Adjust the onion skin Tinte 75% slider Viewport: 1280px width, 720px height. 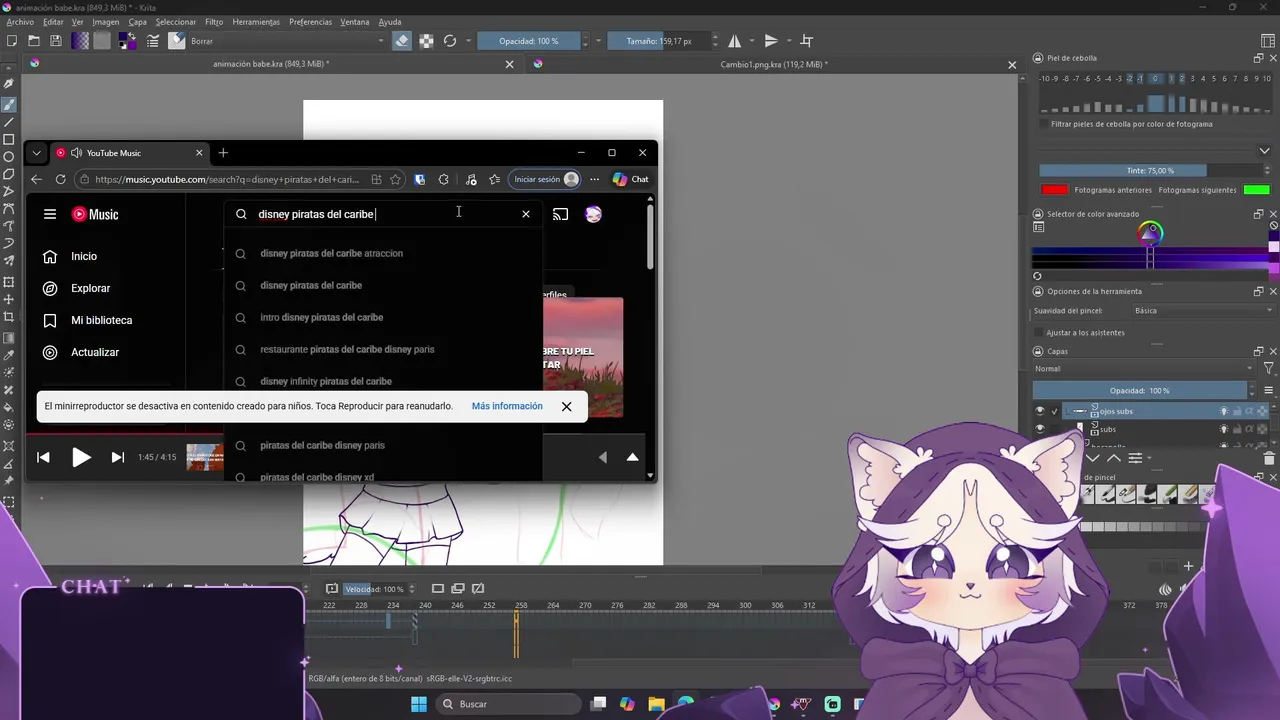coord(1150,171)
